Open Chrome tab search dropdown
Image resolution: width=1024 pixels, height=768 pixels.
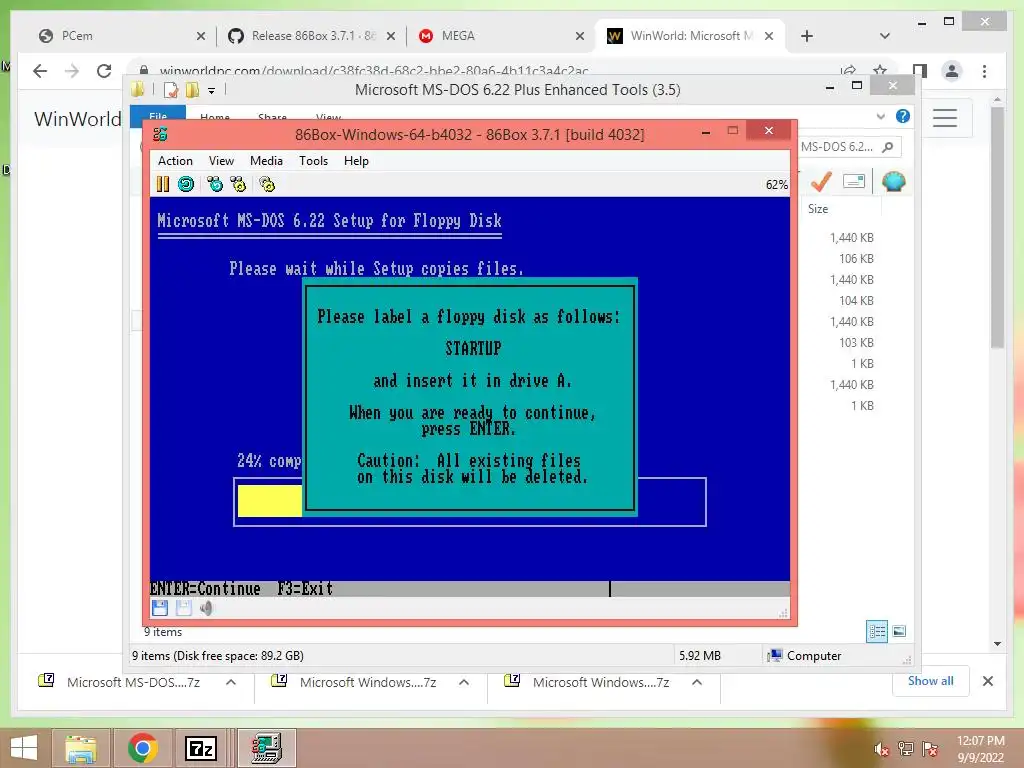(885, 36)
